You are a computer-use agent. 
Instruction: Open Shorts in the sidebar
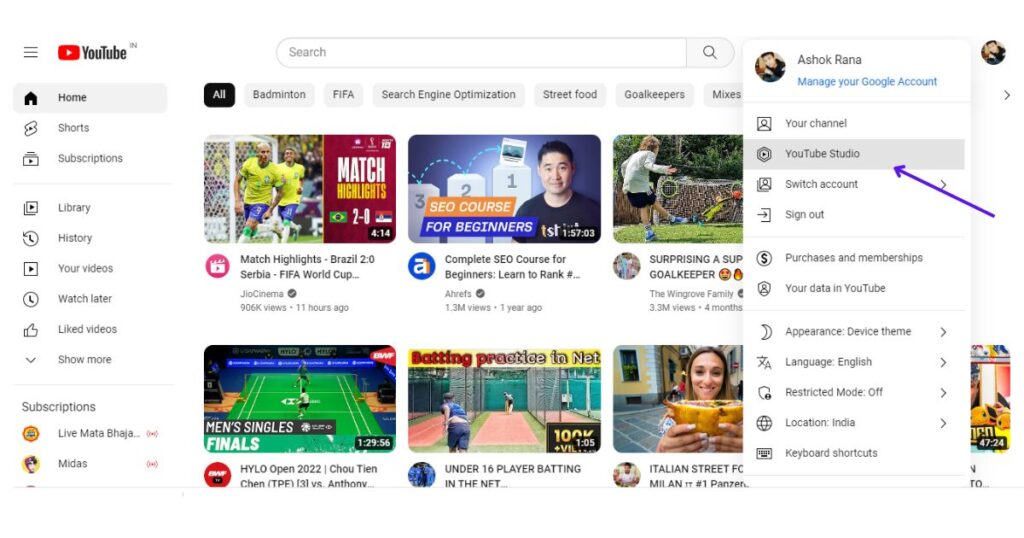pyautogui.click(x=89, y=128)
